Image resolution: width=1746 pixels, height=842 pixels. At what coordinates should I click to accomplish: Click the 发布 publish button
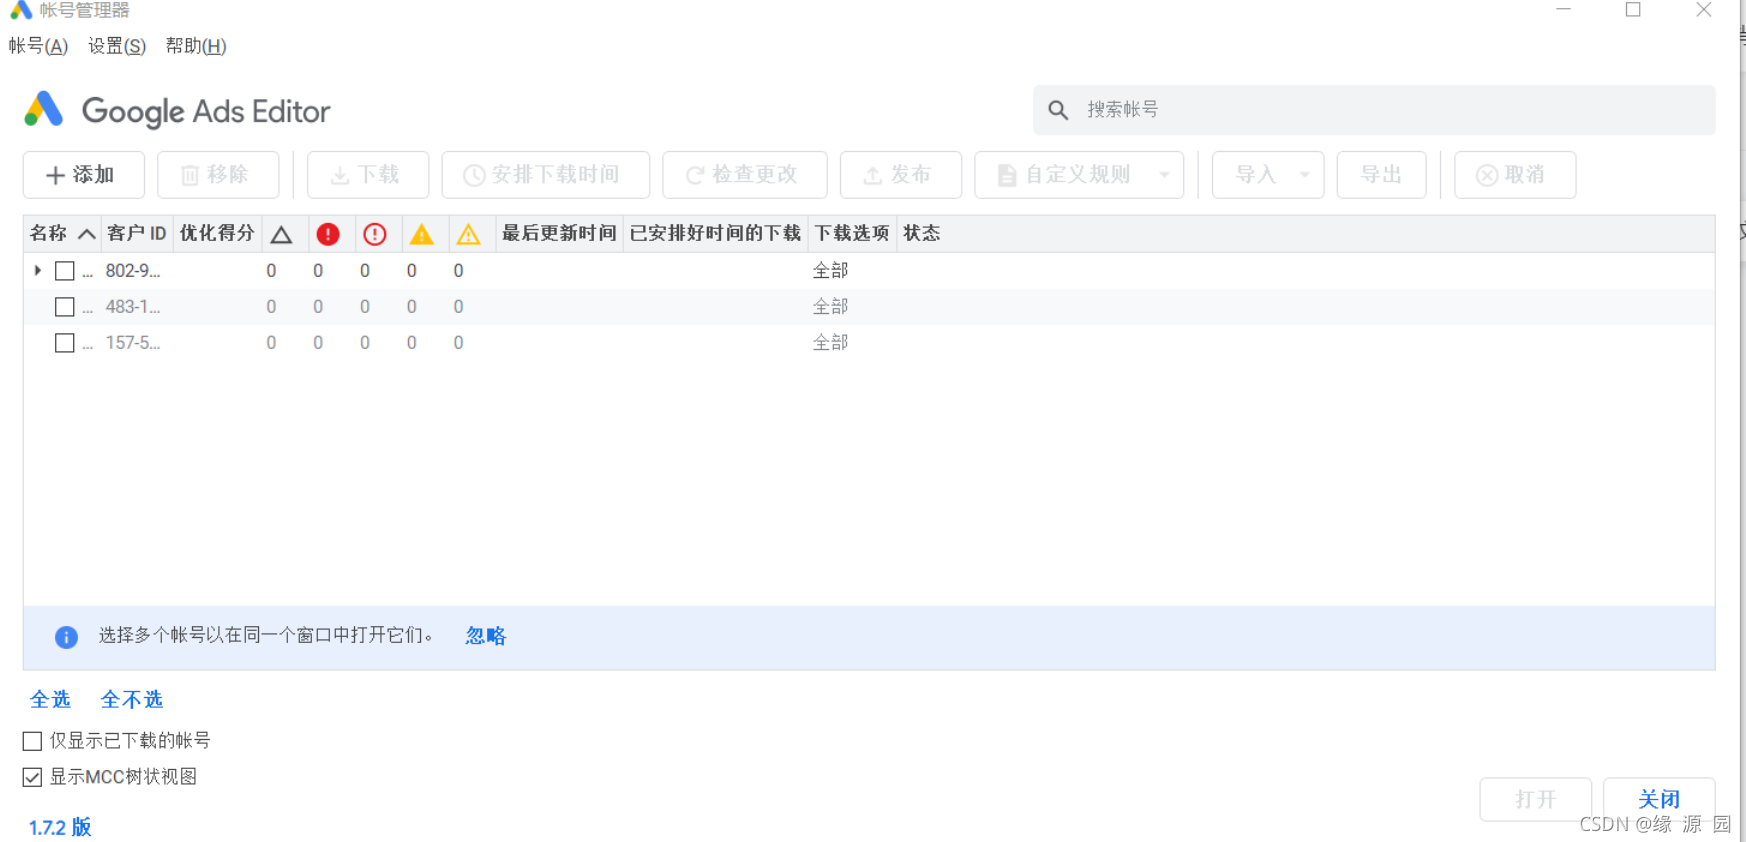[901, 175]
